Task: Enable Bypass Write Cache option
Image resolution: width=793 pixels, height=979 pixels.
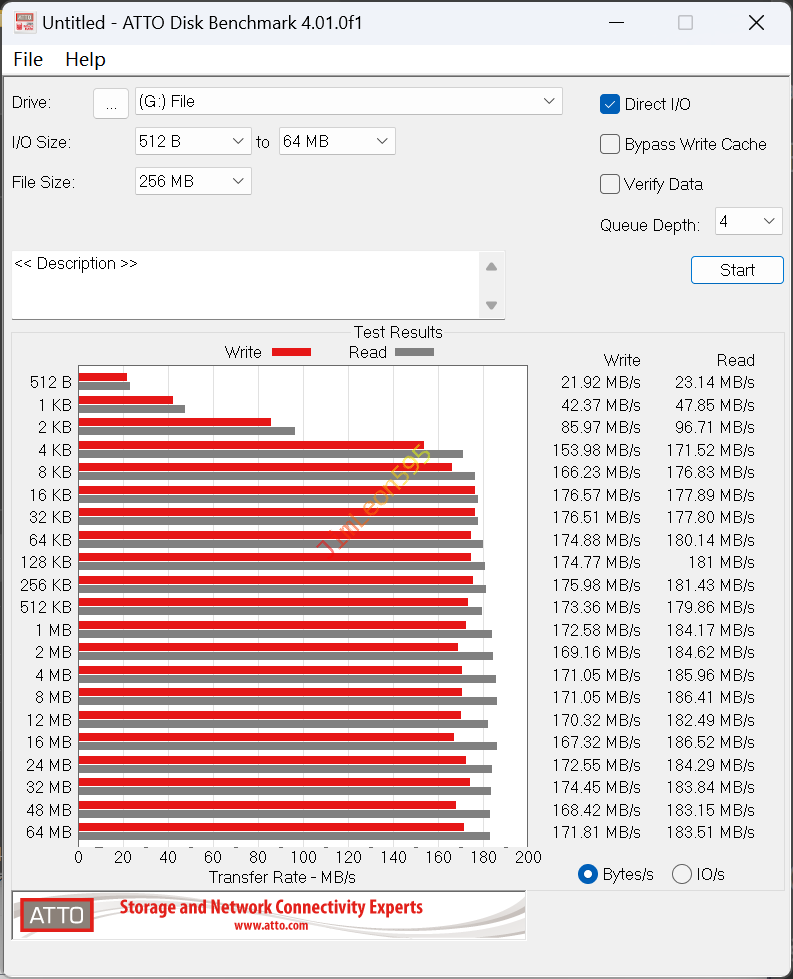Action: tap(610, 144)
